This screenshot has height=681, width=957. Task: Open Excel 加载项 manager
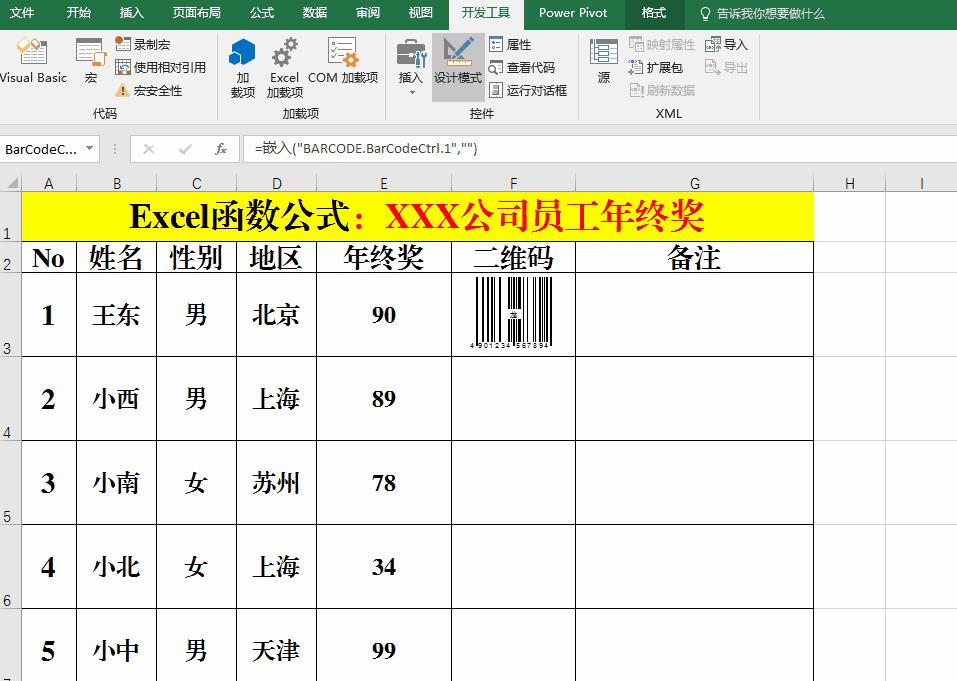(284, 67)
